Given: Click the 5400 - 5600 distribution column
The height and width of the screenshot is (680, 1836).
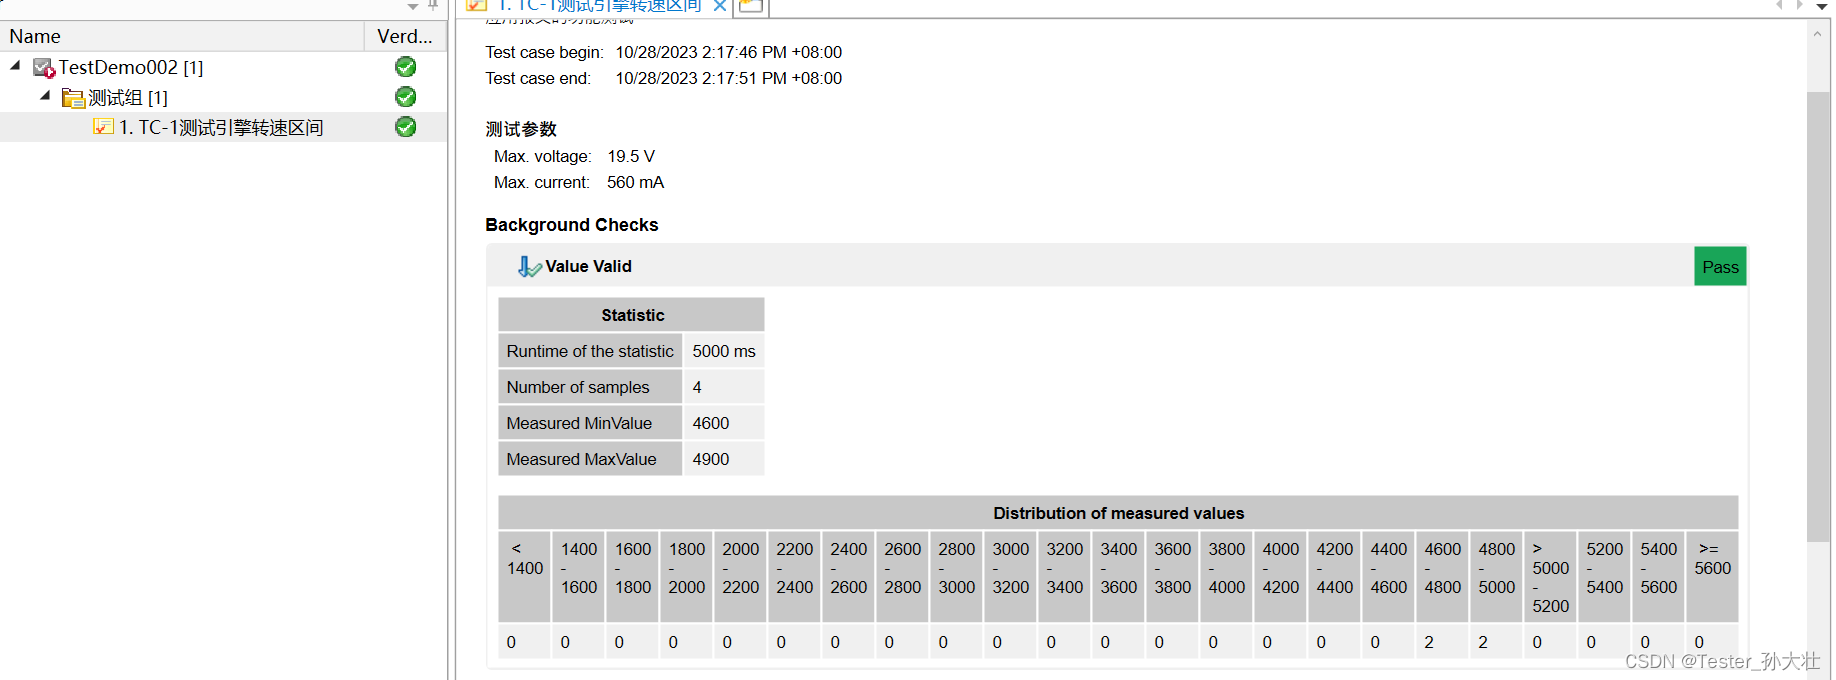Looking at the screenshot, I should point(1659,577).
